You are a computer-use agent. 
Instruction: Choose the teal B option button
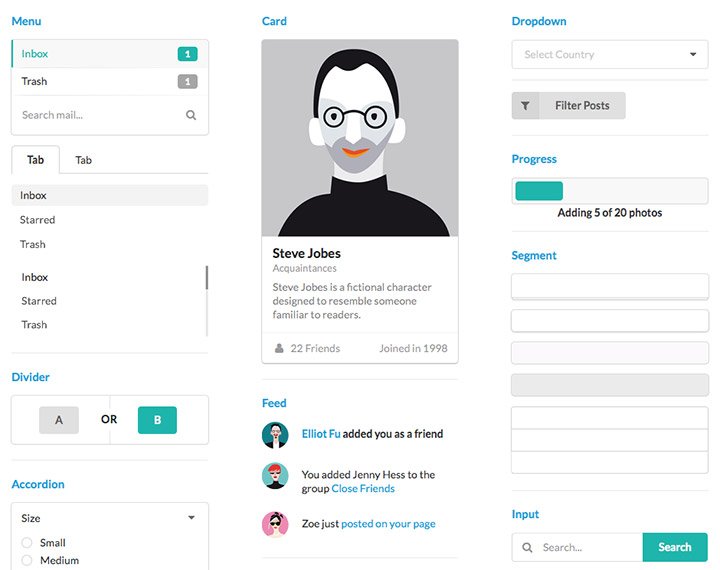[157, 420]
